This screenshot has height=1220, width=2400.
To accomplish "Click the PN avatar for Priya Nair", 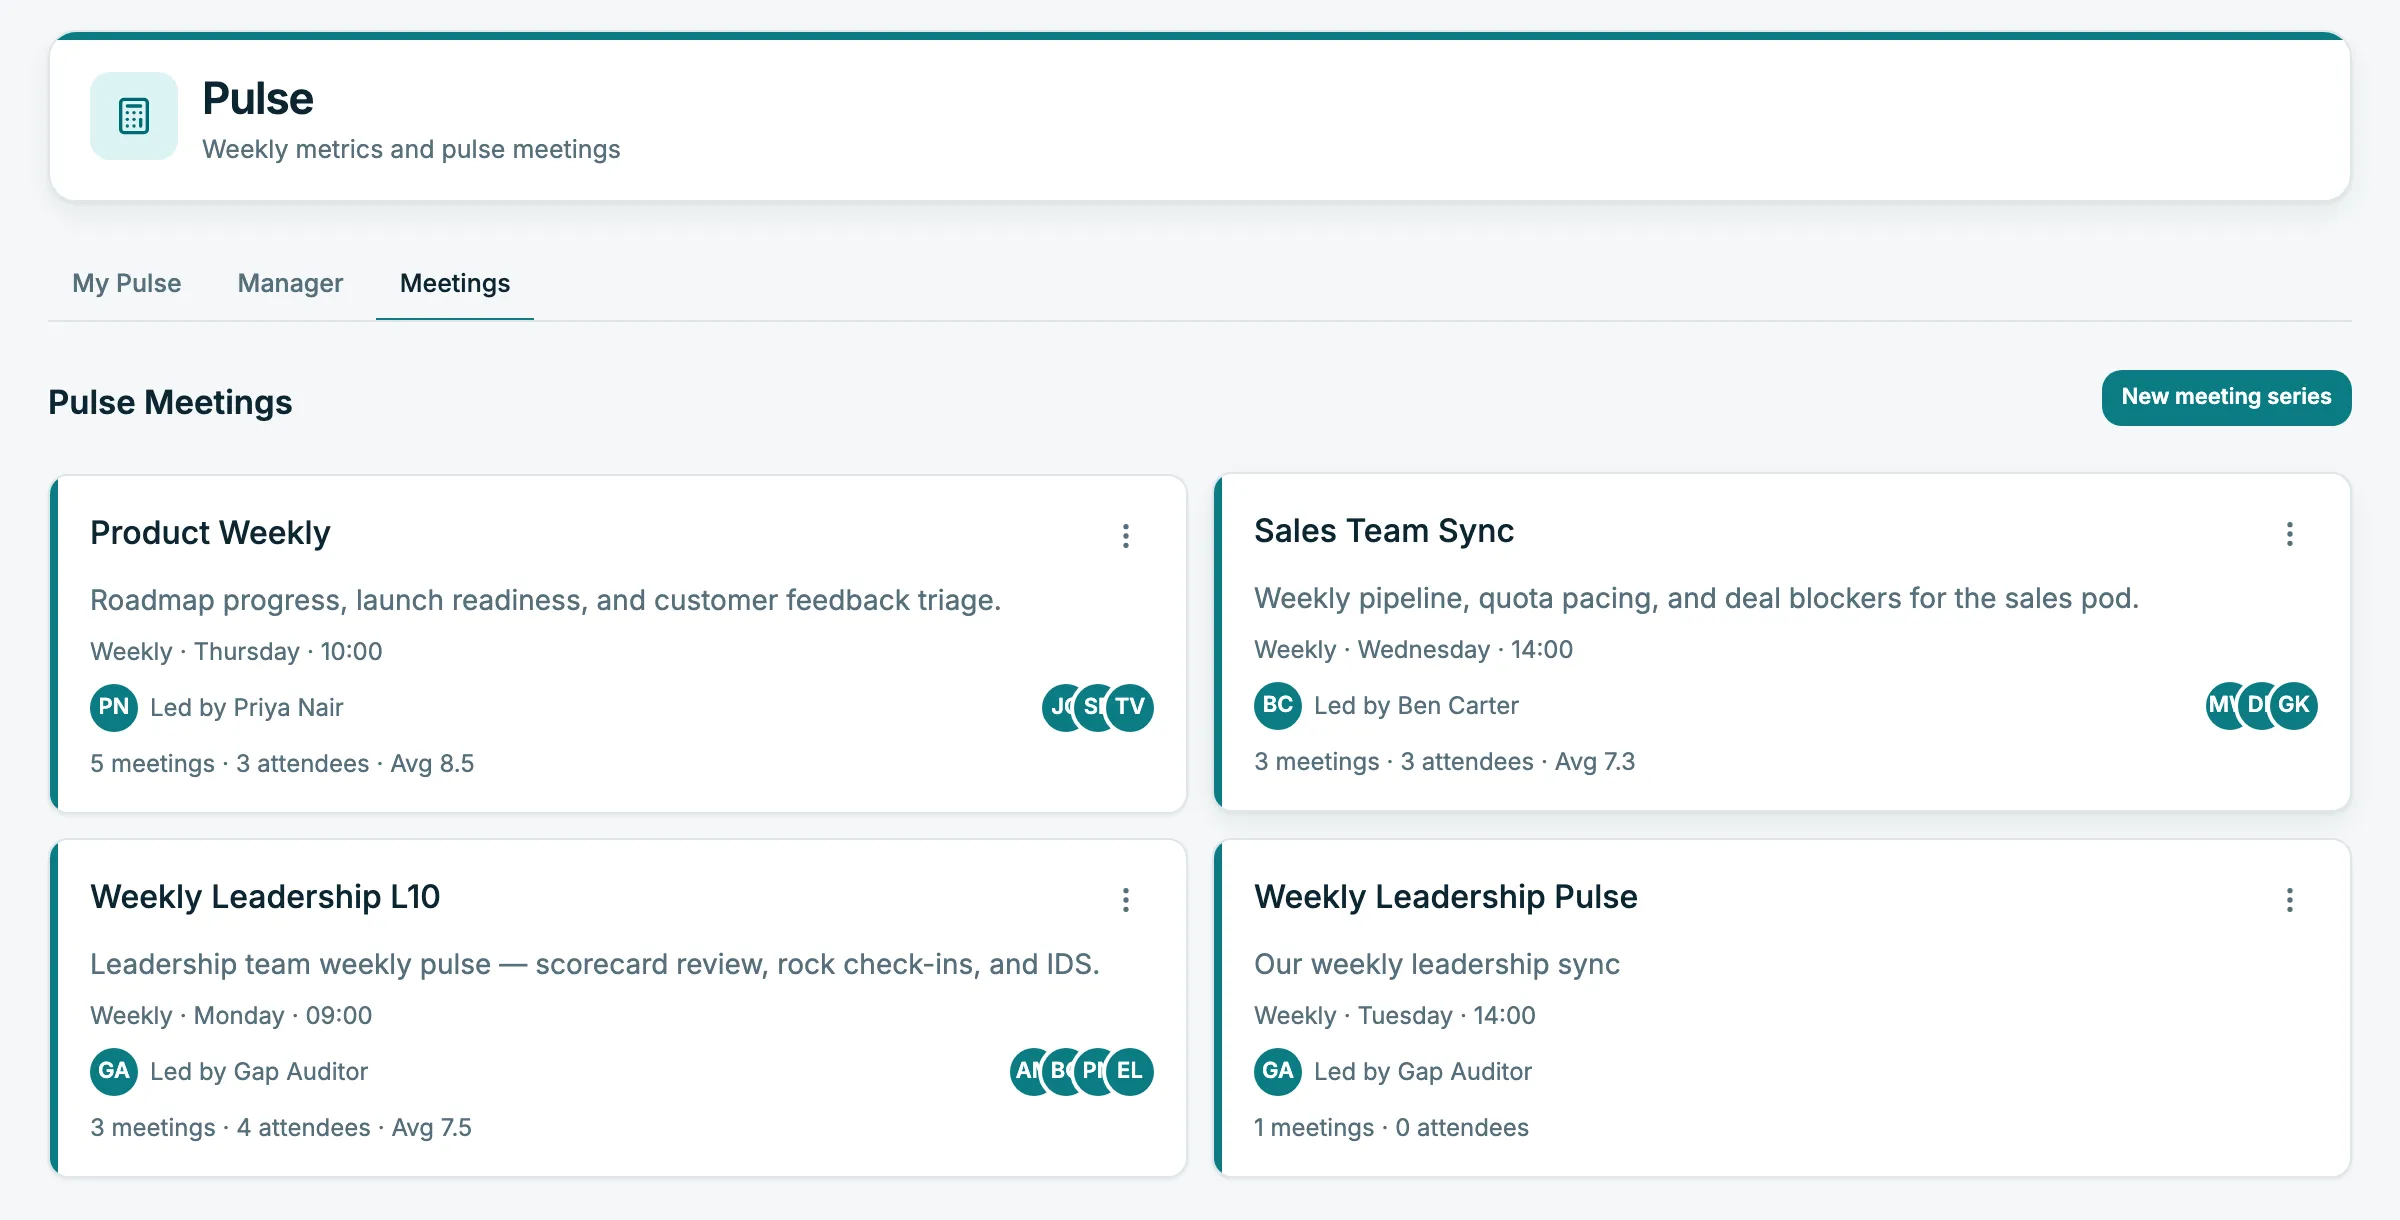I will pyautogui.click(x=114, y=708).
